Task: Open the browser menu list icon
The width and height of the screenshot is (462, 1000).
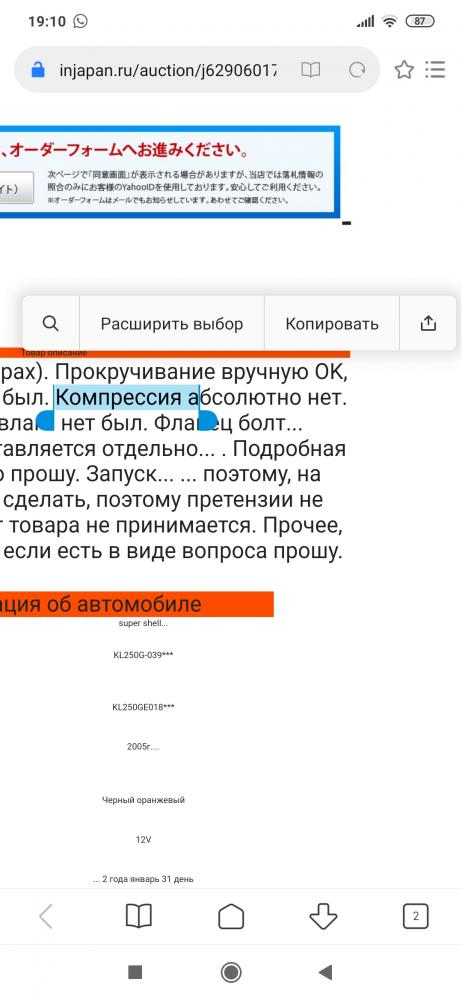Action: (x=435, y=70)
